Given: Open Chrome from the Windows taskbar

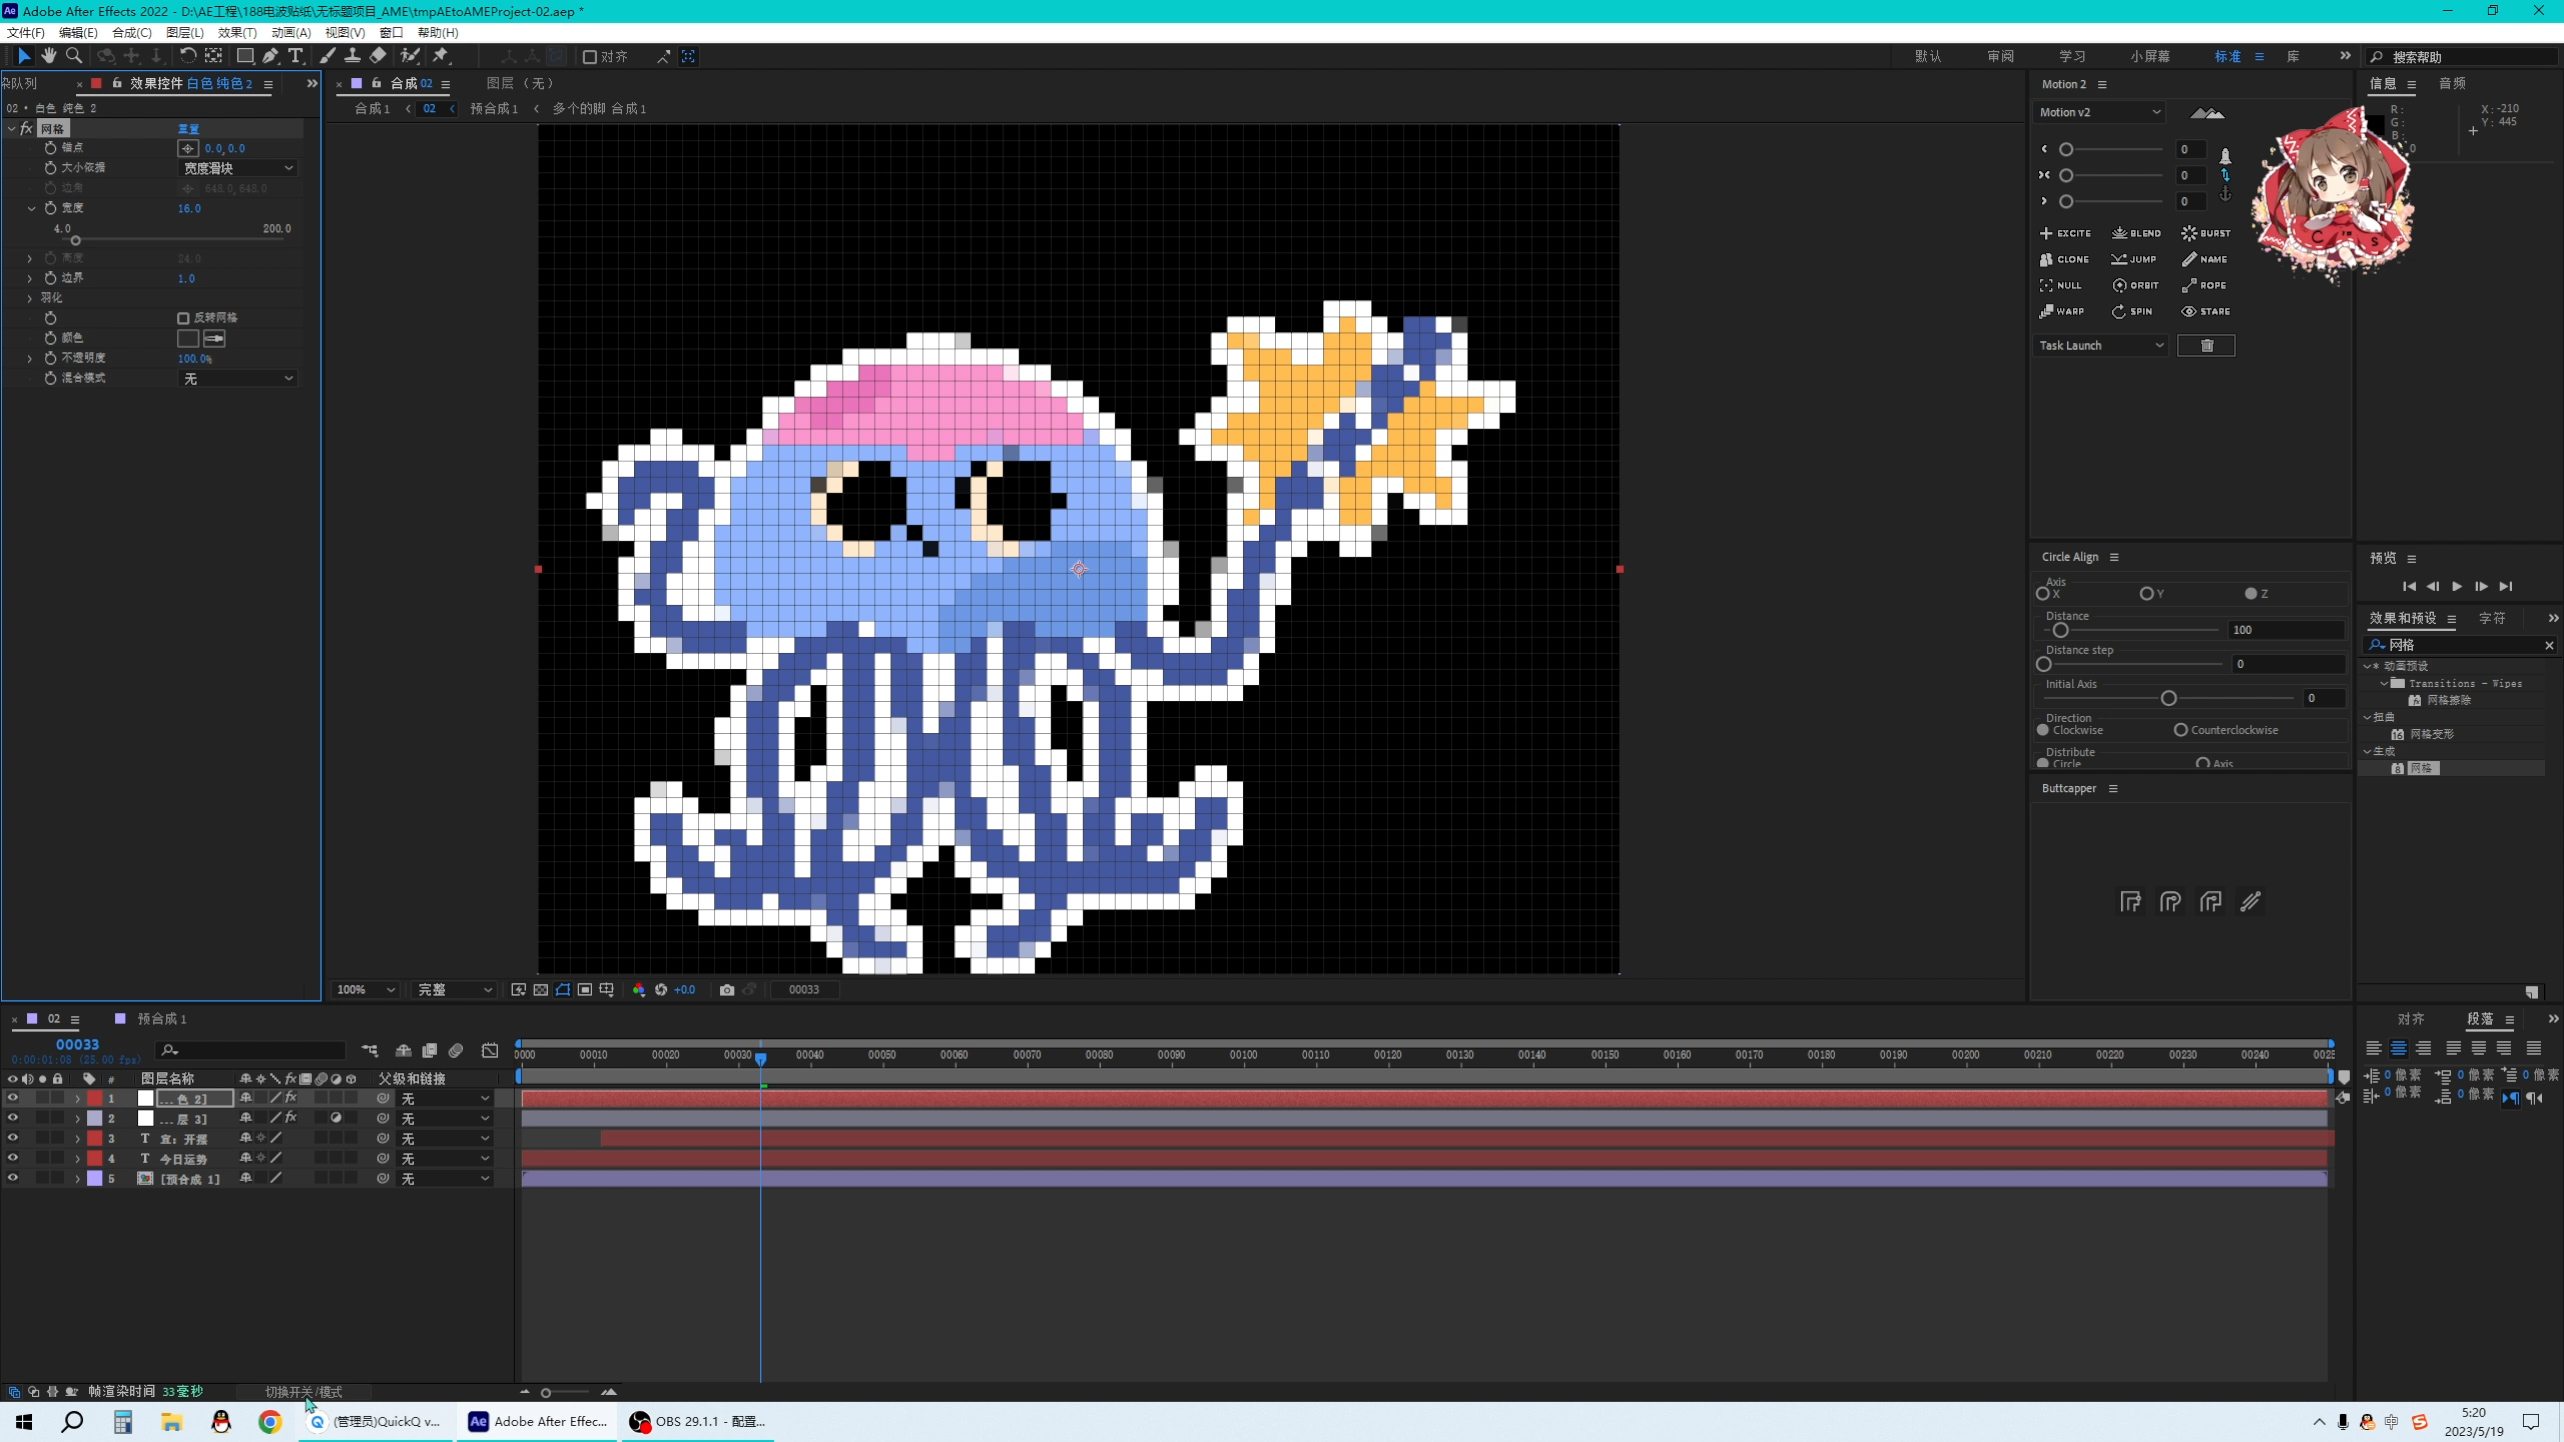Looking at the screenshot, I should (x=270, y=1422).
